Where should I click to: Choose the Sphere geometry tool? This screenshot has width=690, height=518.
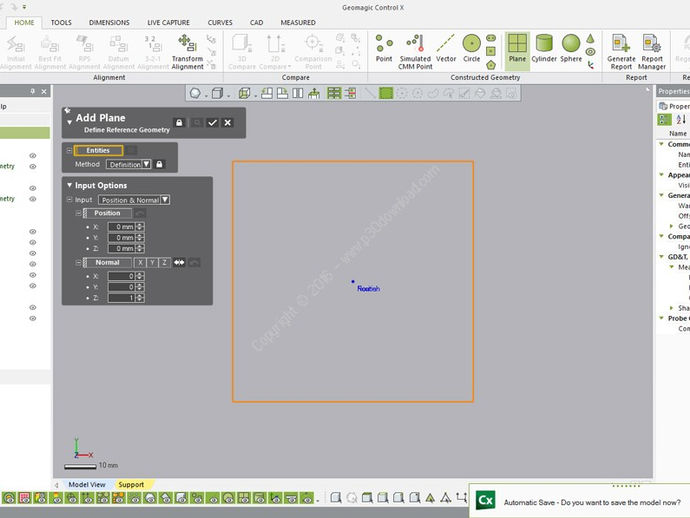coord(571,49)
